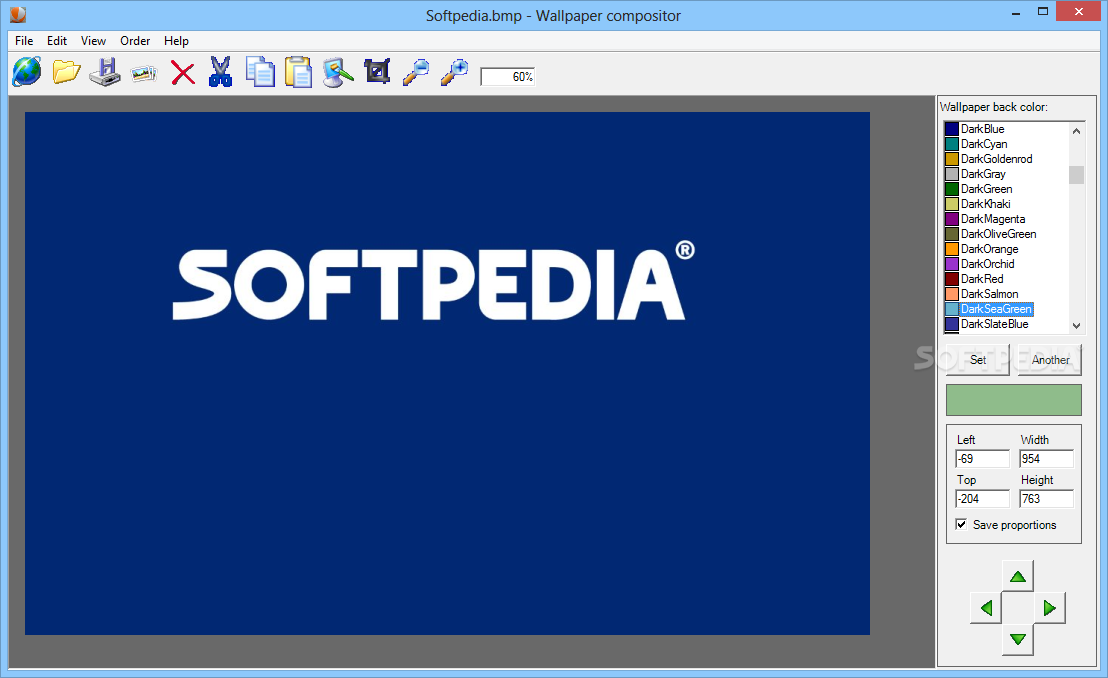Paste using the clipboard icon
The height and width of the screenshot is (678, 1108).
[x=298, y=72]
